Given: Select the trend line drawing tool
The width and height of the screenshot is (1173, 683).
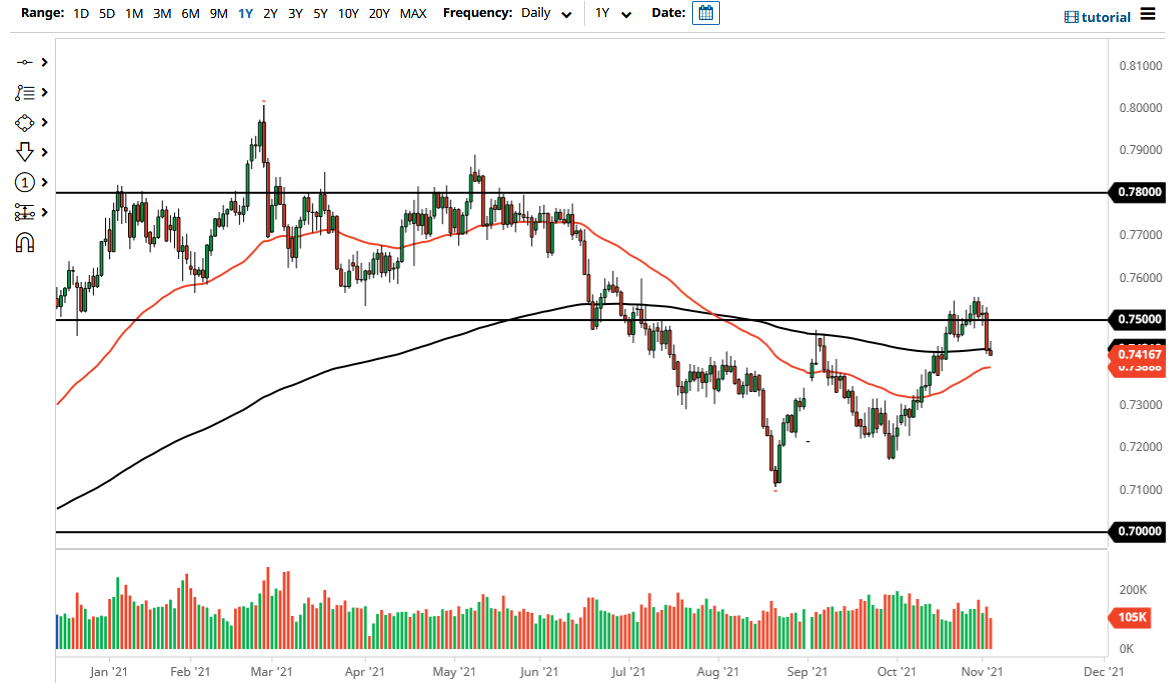Looking at the screenshot, I should 26,62.
